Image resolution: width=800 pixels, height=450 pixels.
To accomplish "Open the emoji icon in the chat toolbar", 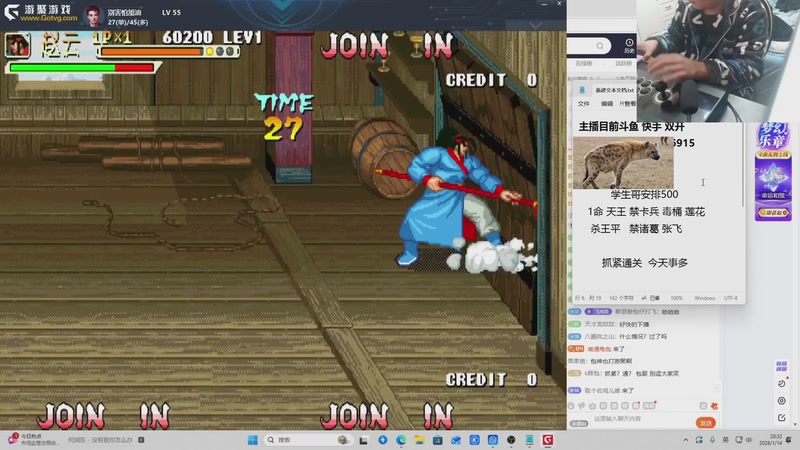I will 571,406.
